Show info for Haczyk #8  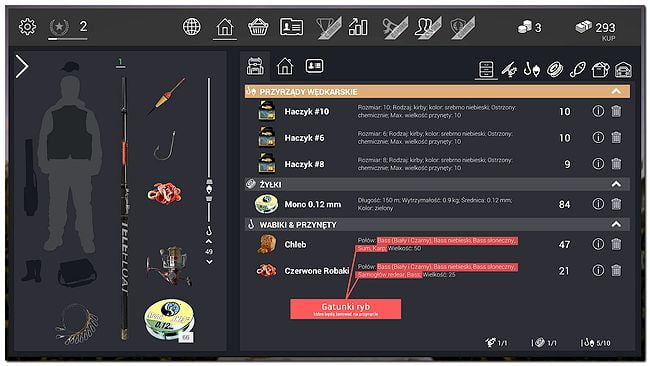[x=598, y=164]
